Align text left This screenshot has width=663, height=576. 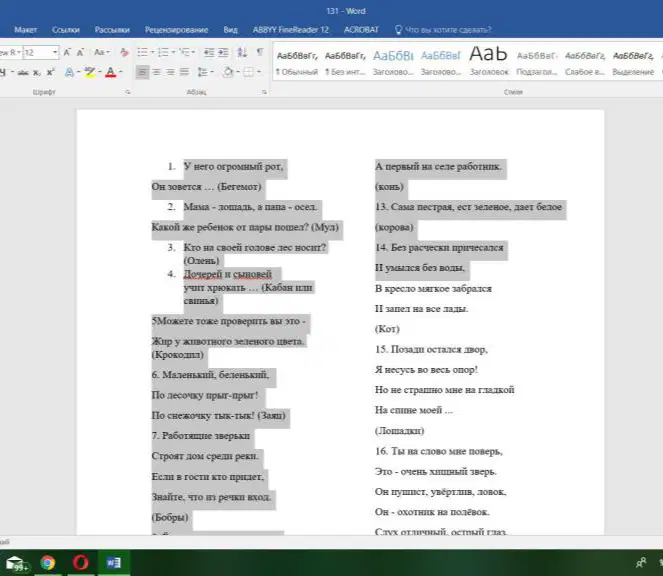pos(142,72)
